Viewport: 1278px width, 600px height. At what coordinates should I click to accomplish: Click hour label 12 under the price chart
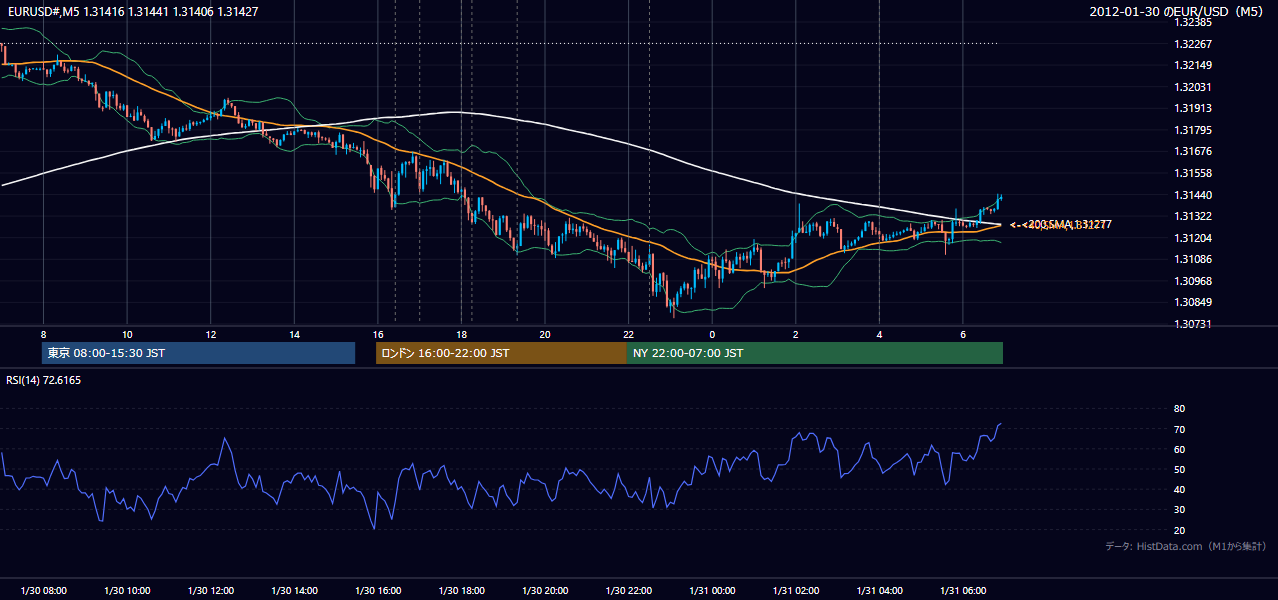(x=211, y=334)
